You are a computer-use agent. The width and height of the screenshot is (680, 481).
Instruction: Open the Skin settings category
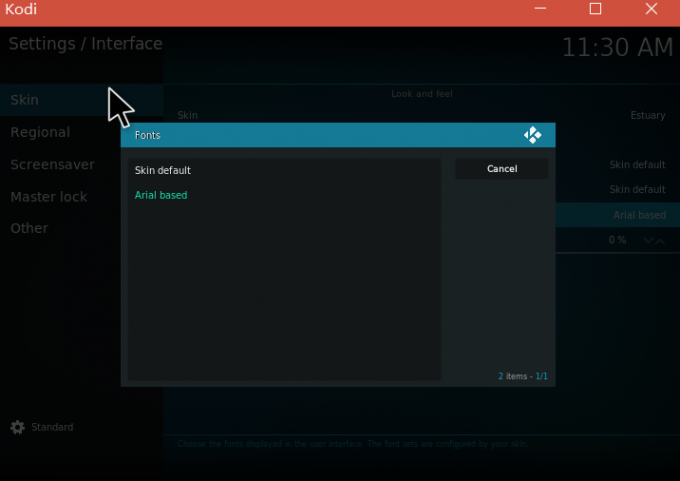point(25,100)
